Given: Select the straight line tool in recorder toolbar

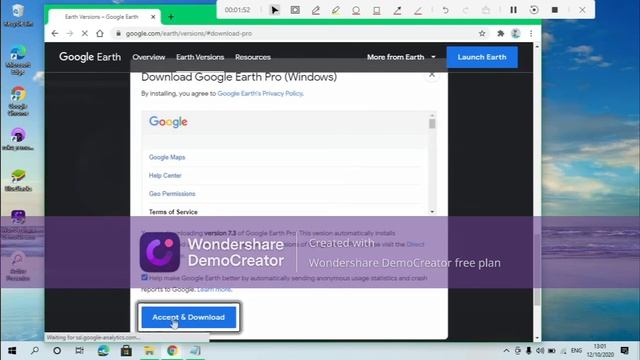Looking at the screenshot, I should click(418, 10).
